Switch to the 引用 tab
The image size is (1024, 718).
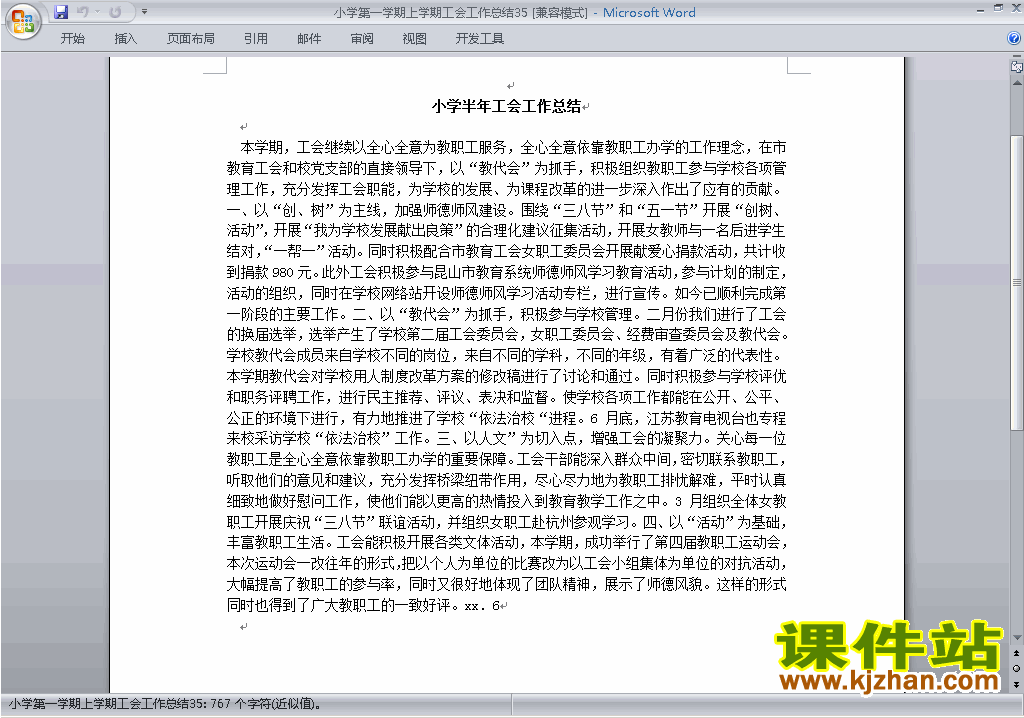256,39
